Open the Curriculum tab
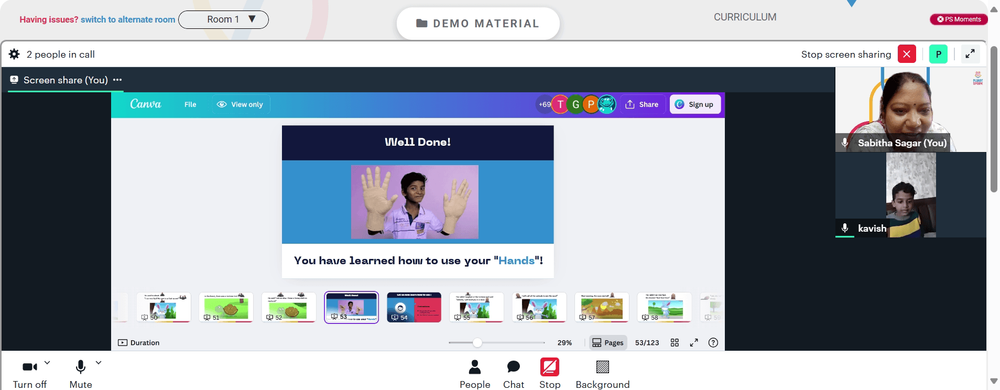The image size is (1000, 390). pyautogui.click(x=745, y=17)
